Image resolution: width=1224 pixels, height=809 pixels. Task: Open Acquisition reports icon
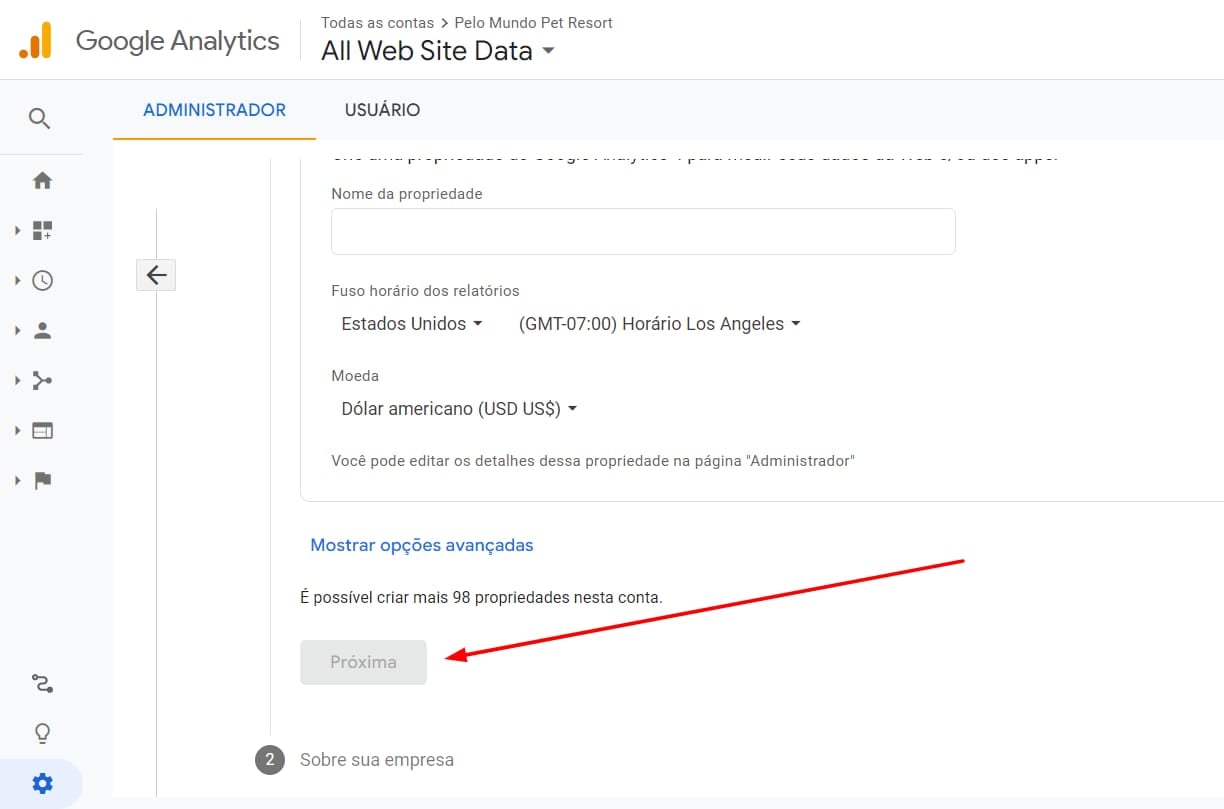coord(42,381)
